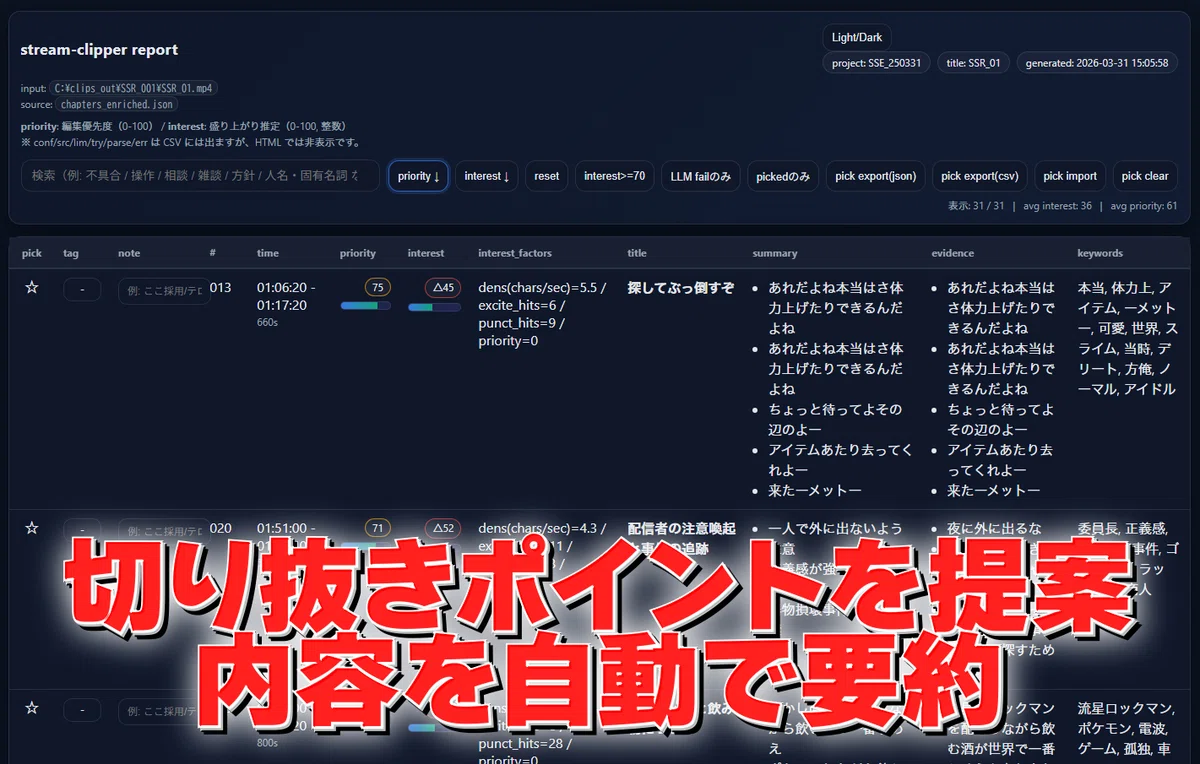Click the interest column header

[x=426, y=253]
